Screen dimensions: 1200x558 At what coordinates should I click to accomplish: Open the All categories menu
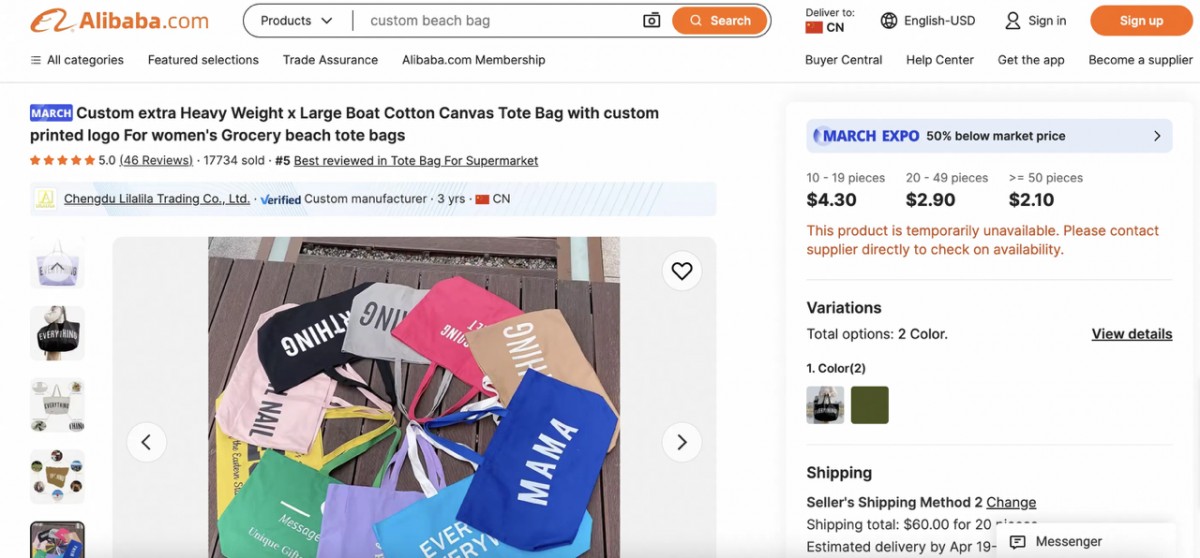point(77,60)
